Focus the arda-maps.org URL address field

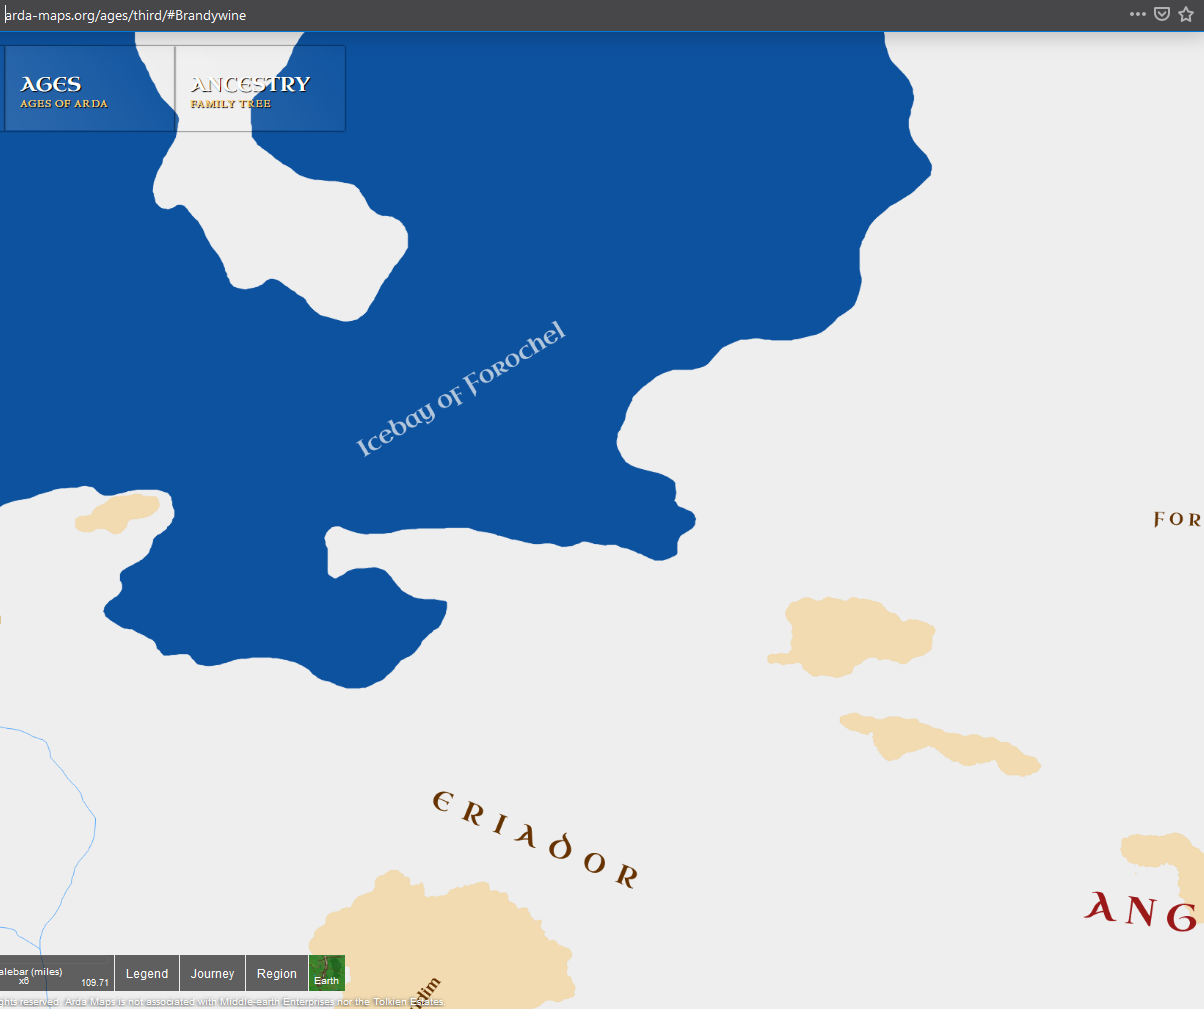click(560, 15)
